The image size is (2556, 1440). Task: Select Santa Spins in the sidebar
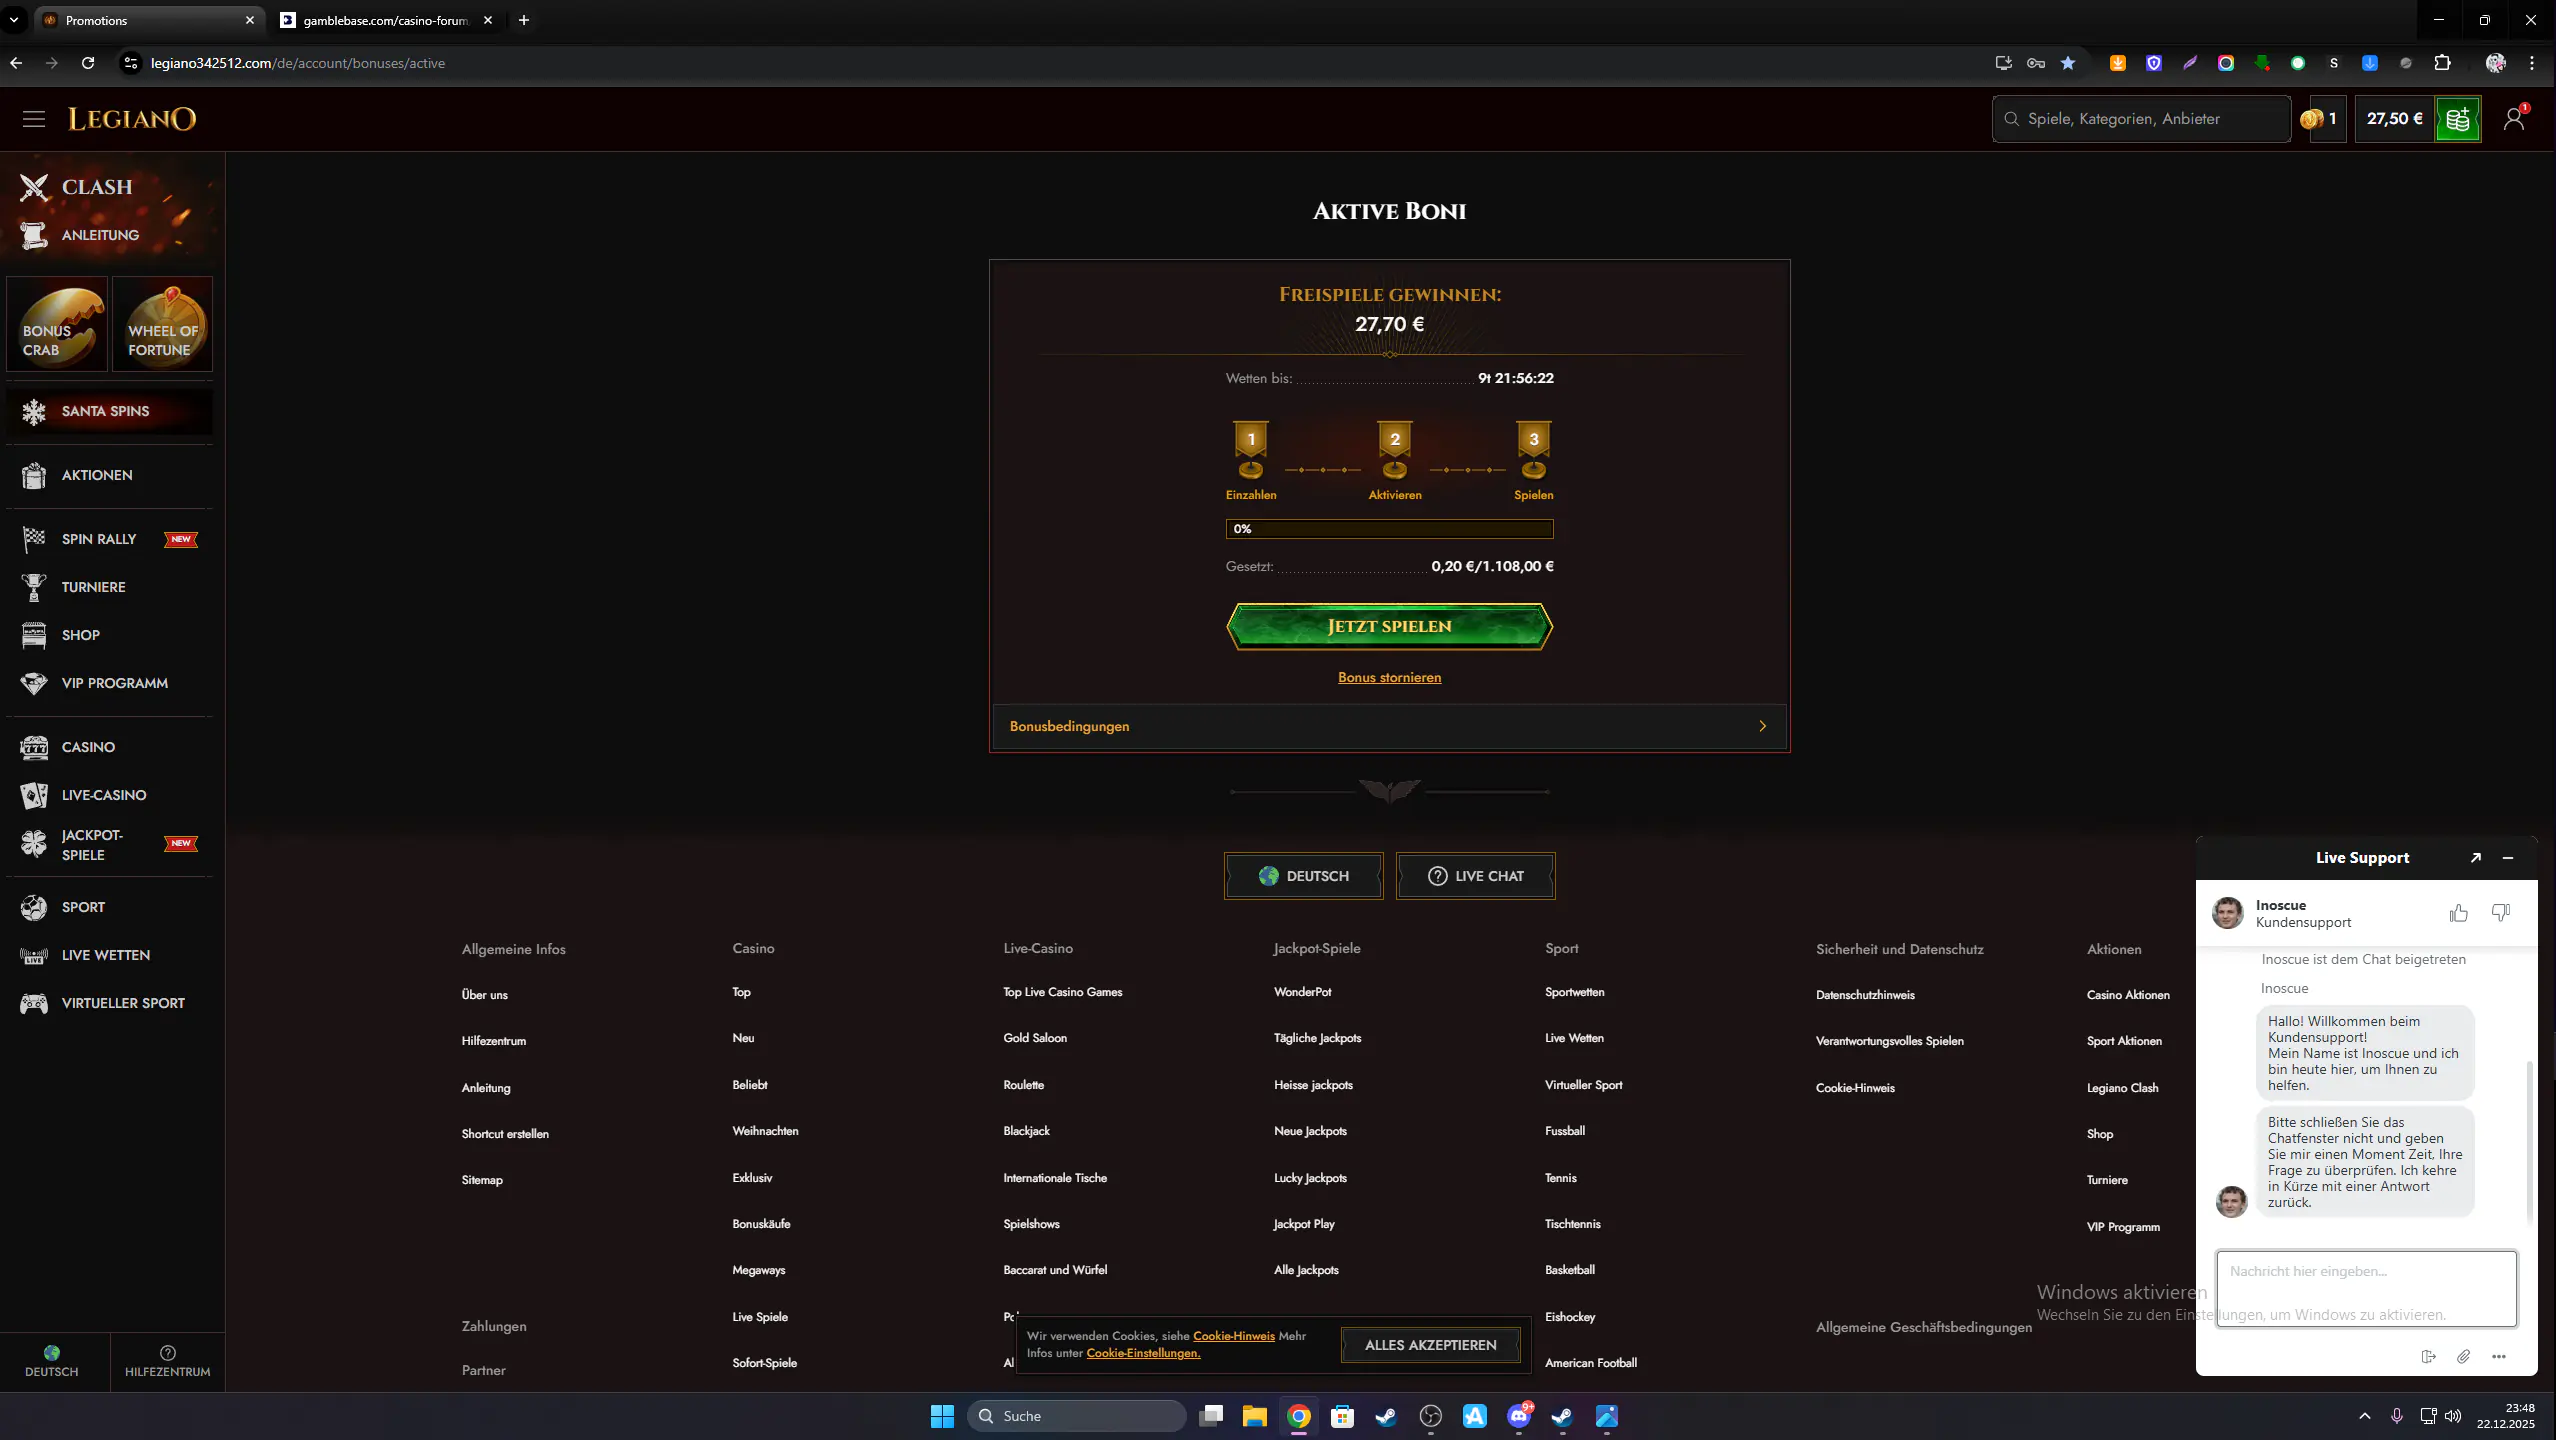pos(109,411)
